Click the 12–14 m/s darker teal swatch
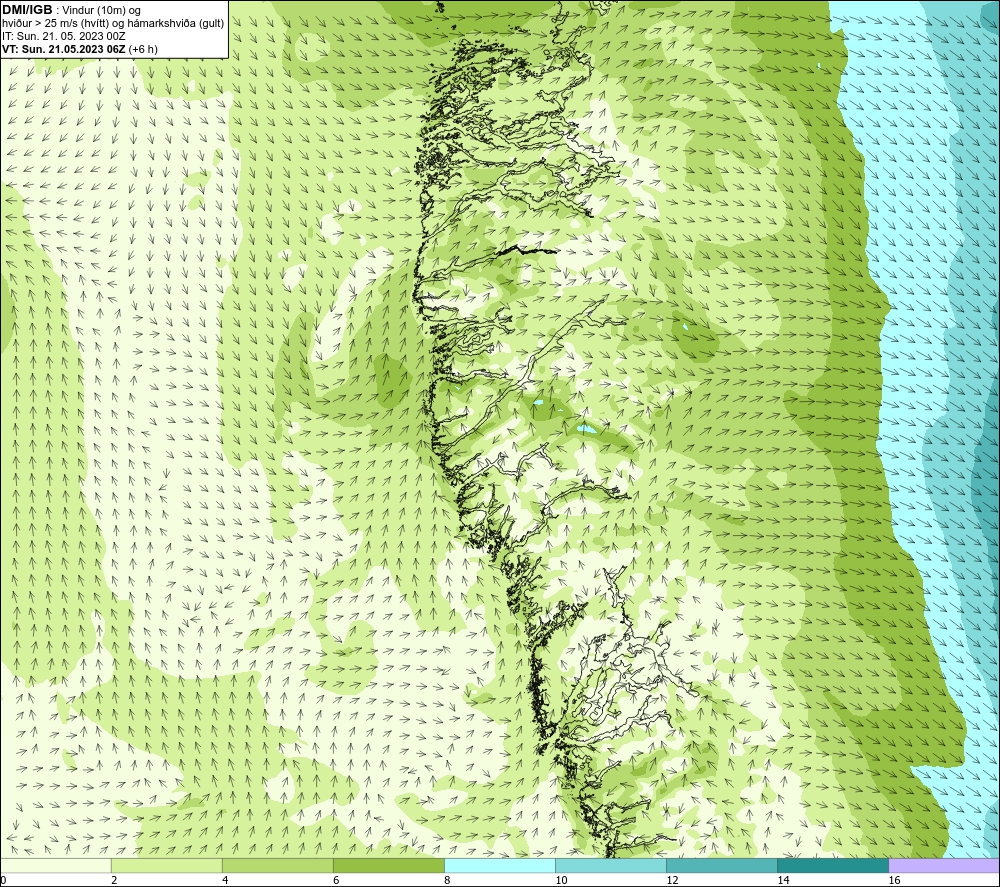This screenshot has width=1000, height=887. (x=722, y=865)
